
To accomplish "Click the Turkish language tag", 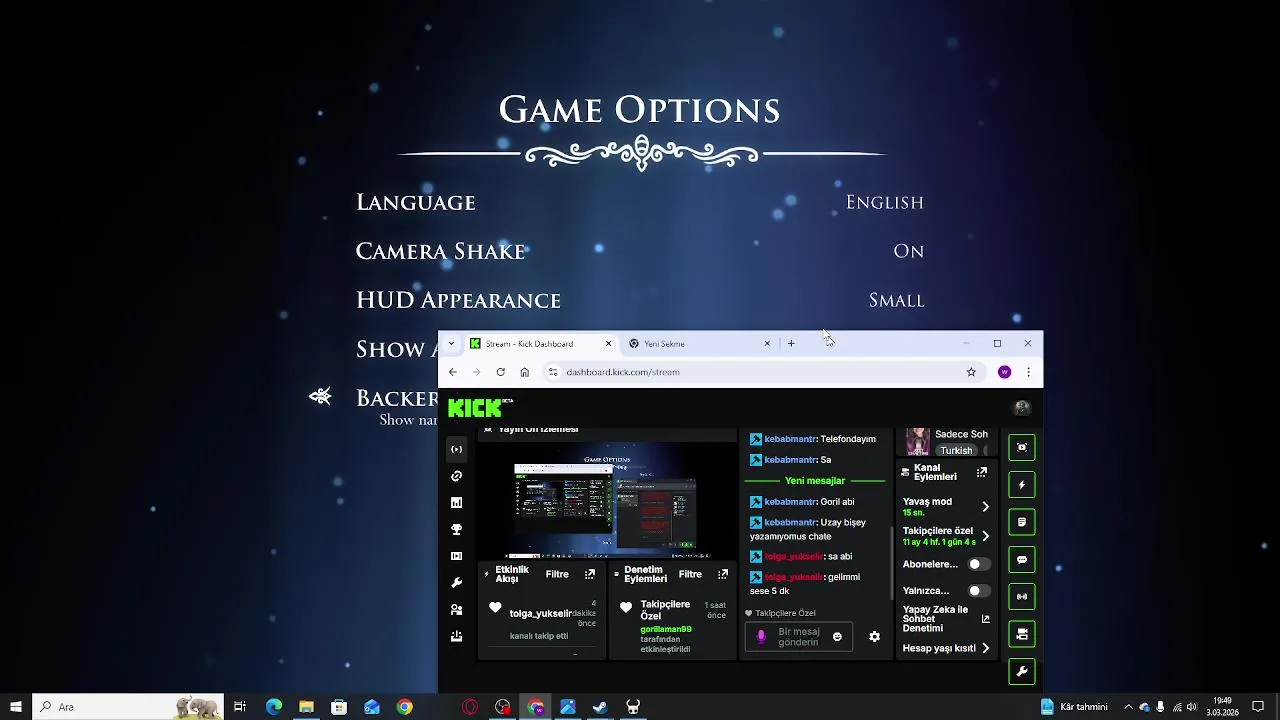I will pos(956,450).
